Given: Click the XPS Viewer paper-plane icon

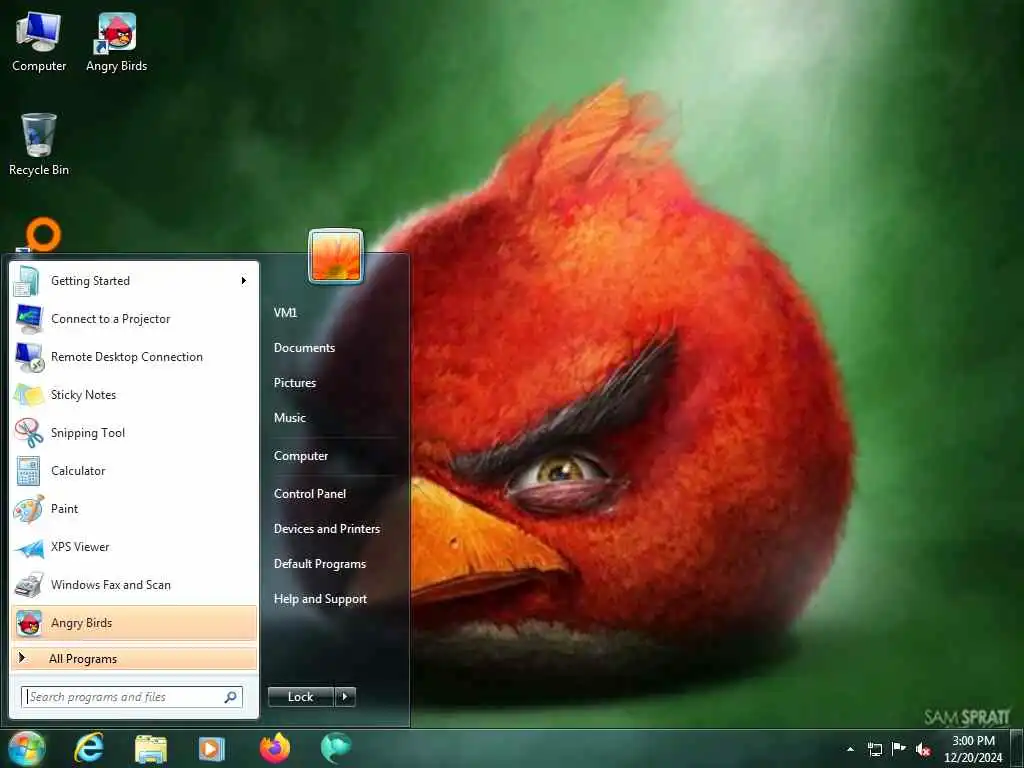Looking at the screenshot, I should [x=29, y=548].
